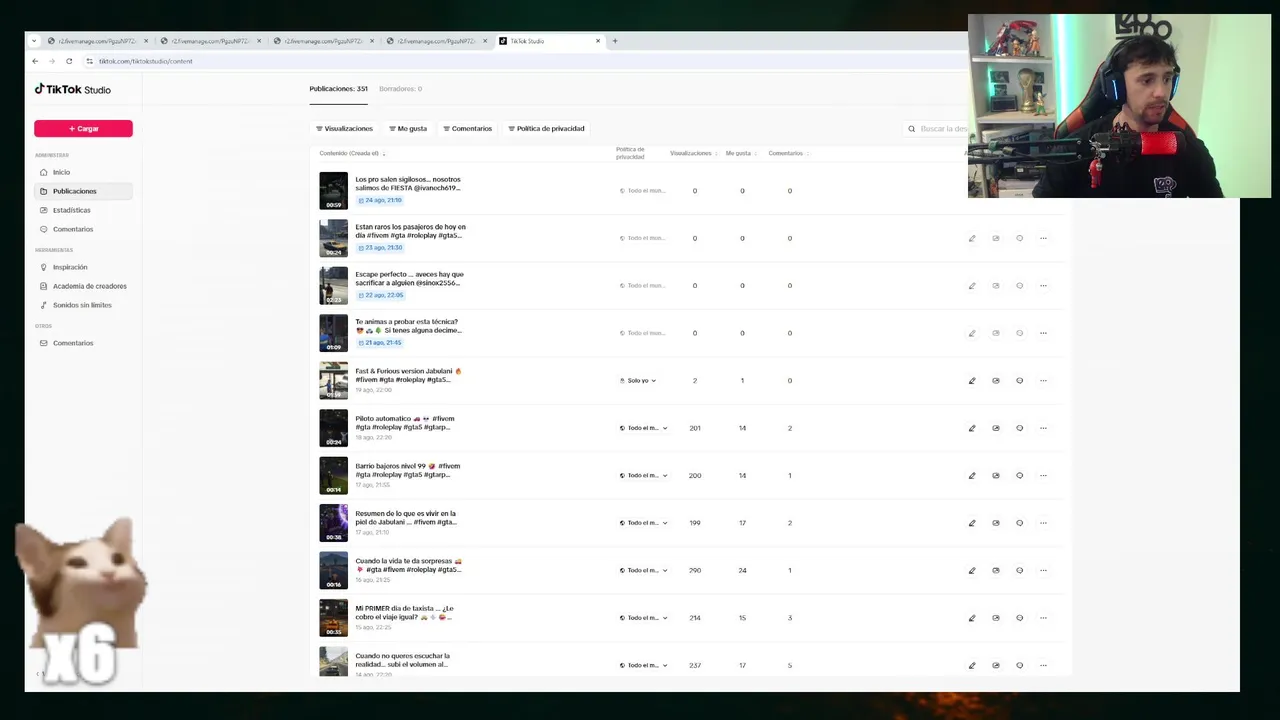Open comments icon for 'Piloto automatico' post
Image resolution: width=1280 pixels, height=720 pixels.
[1020, 428]
